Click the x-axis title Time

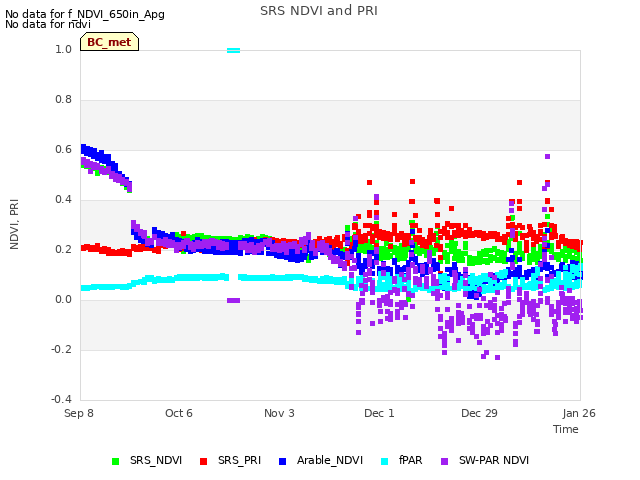click(x=566, y=429)
